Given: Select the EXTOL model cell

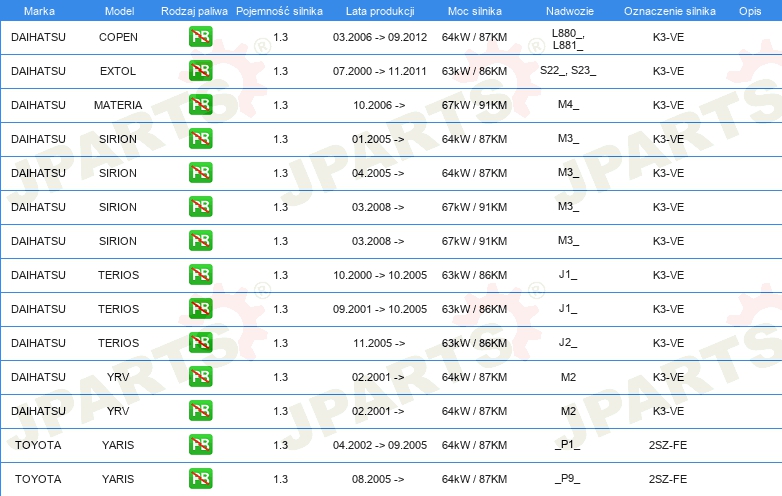Looking at the screenshot, I should [x=118, y=71].
